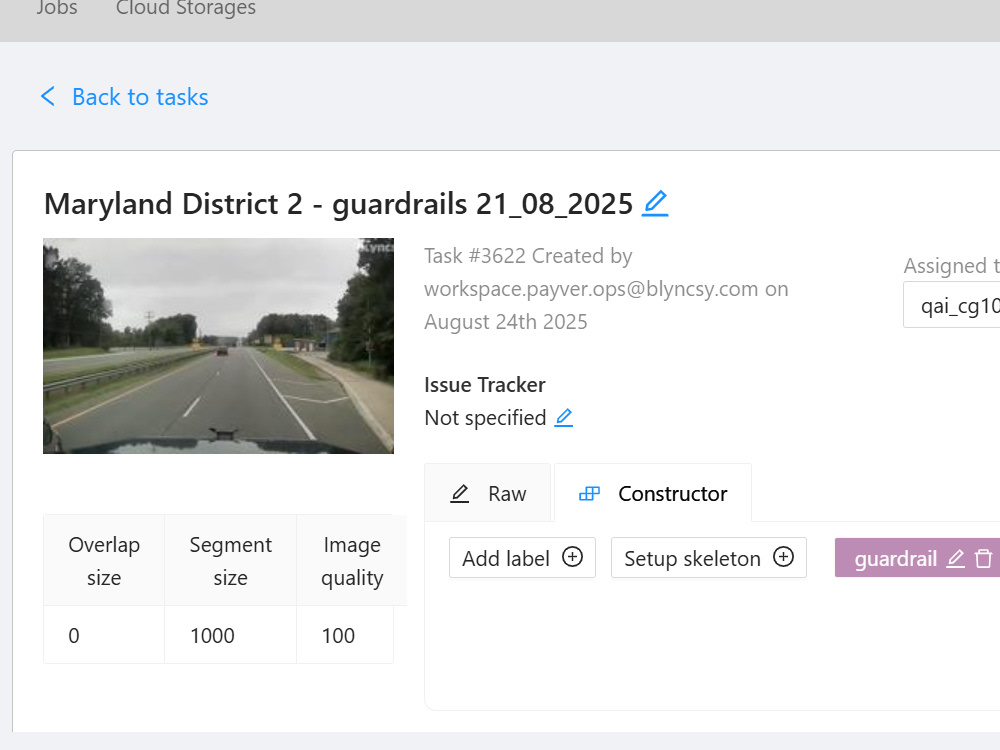Click the overlap size value 0
1000x750 pixels.
[x=74, y=636]
